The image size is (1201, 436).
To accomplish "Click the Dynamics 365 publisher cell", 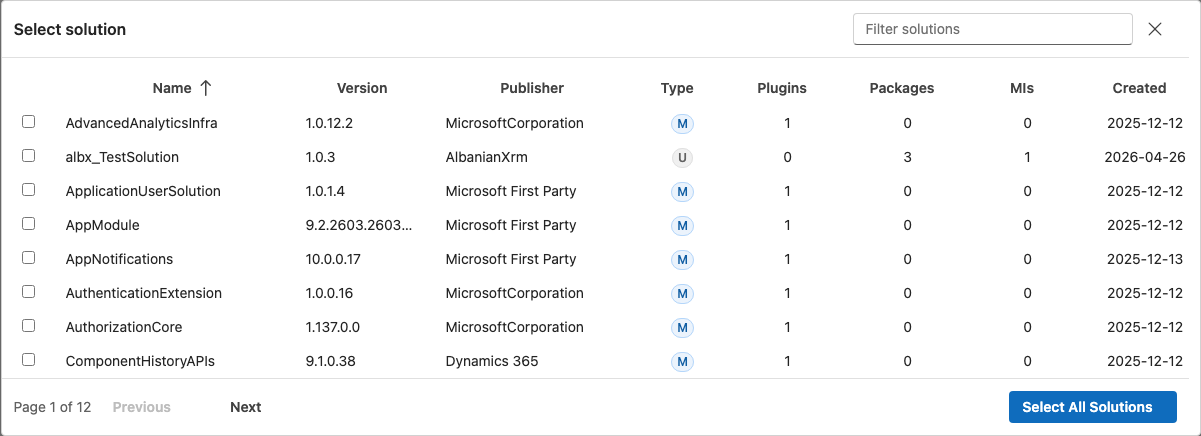I will pyautogui.click(x=492, y=361).
